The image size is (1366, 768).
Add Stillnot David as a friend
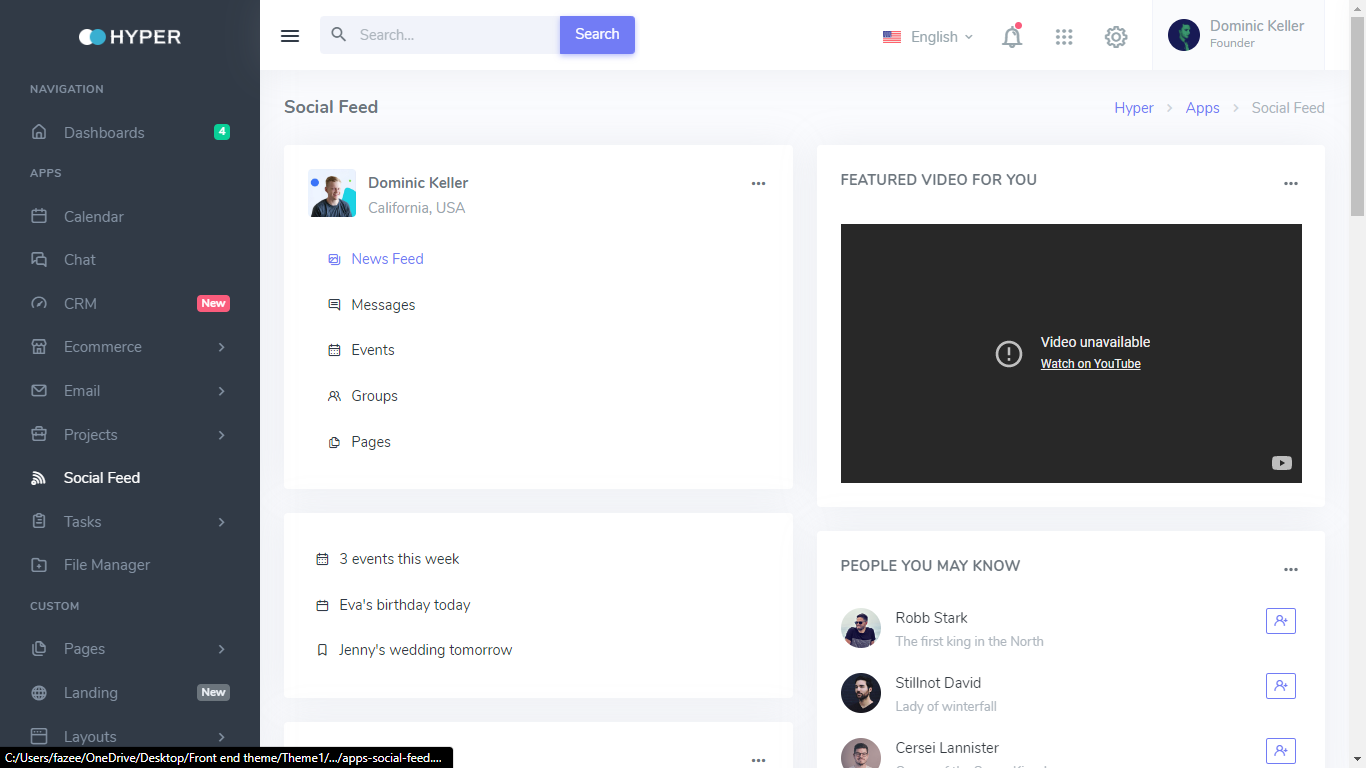[x=1280, y=686]
